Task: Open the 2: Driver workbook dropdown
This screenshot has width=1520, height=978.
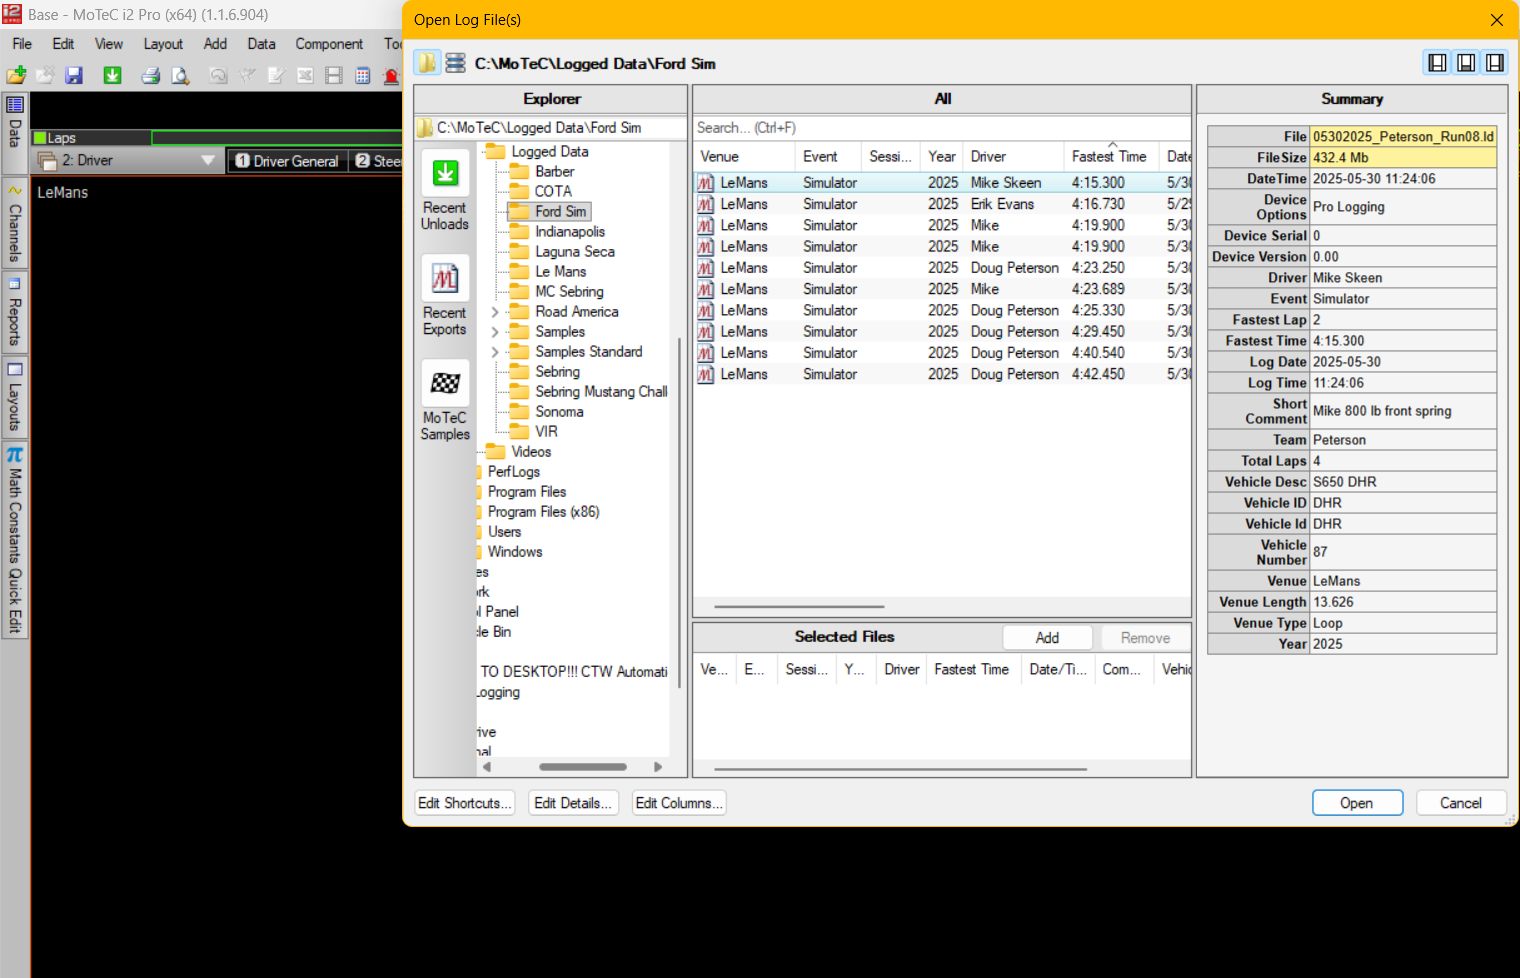Action: click(x=208, y=160)
